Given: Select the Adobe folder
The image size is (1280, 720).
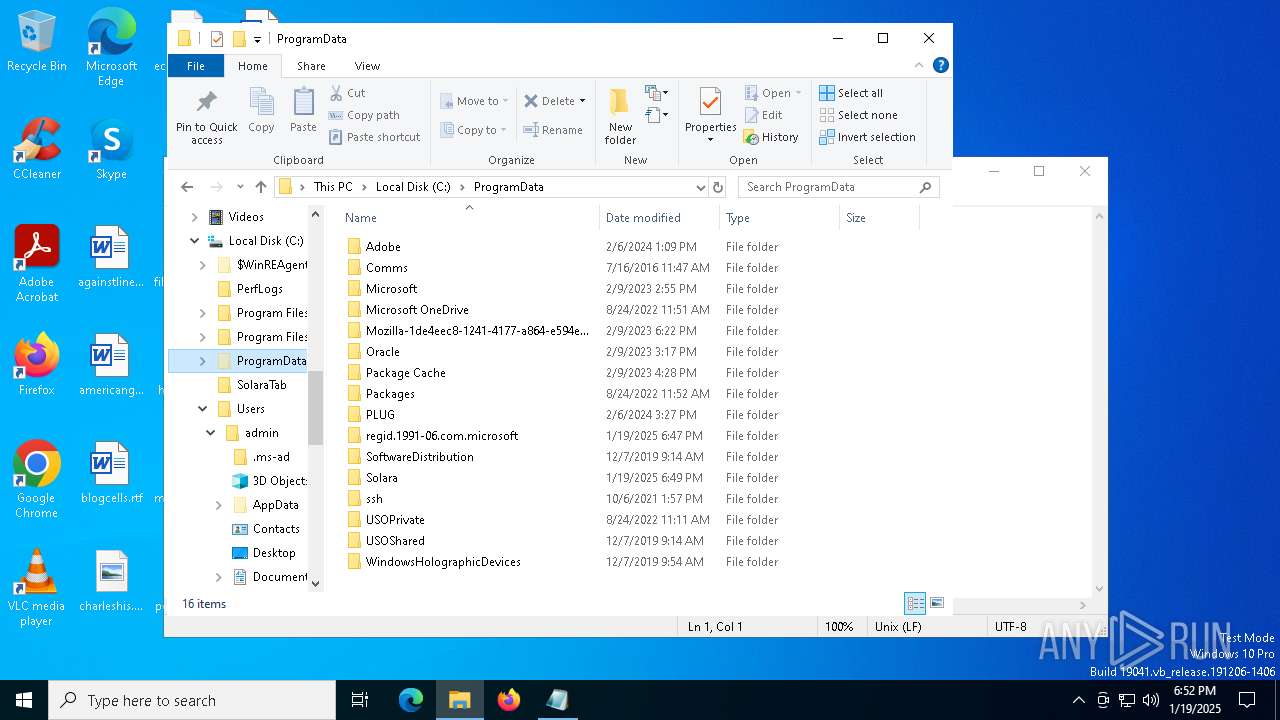Looking at the screenshot, I should pos(383,247).
